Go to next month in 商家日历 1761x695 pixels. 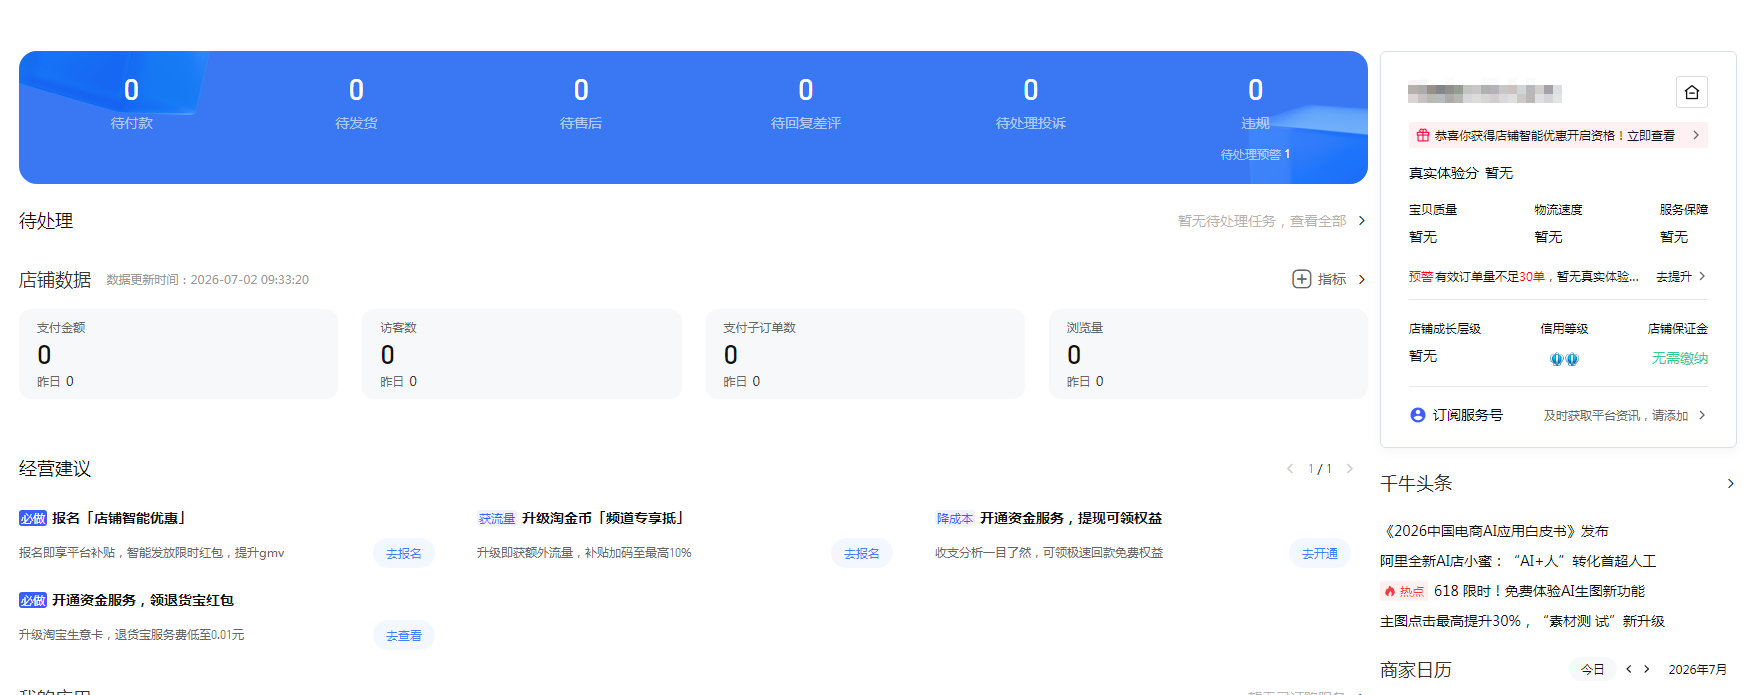(1647, 669)
